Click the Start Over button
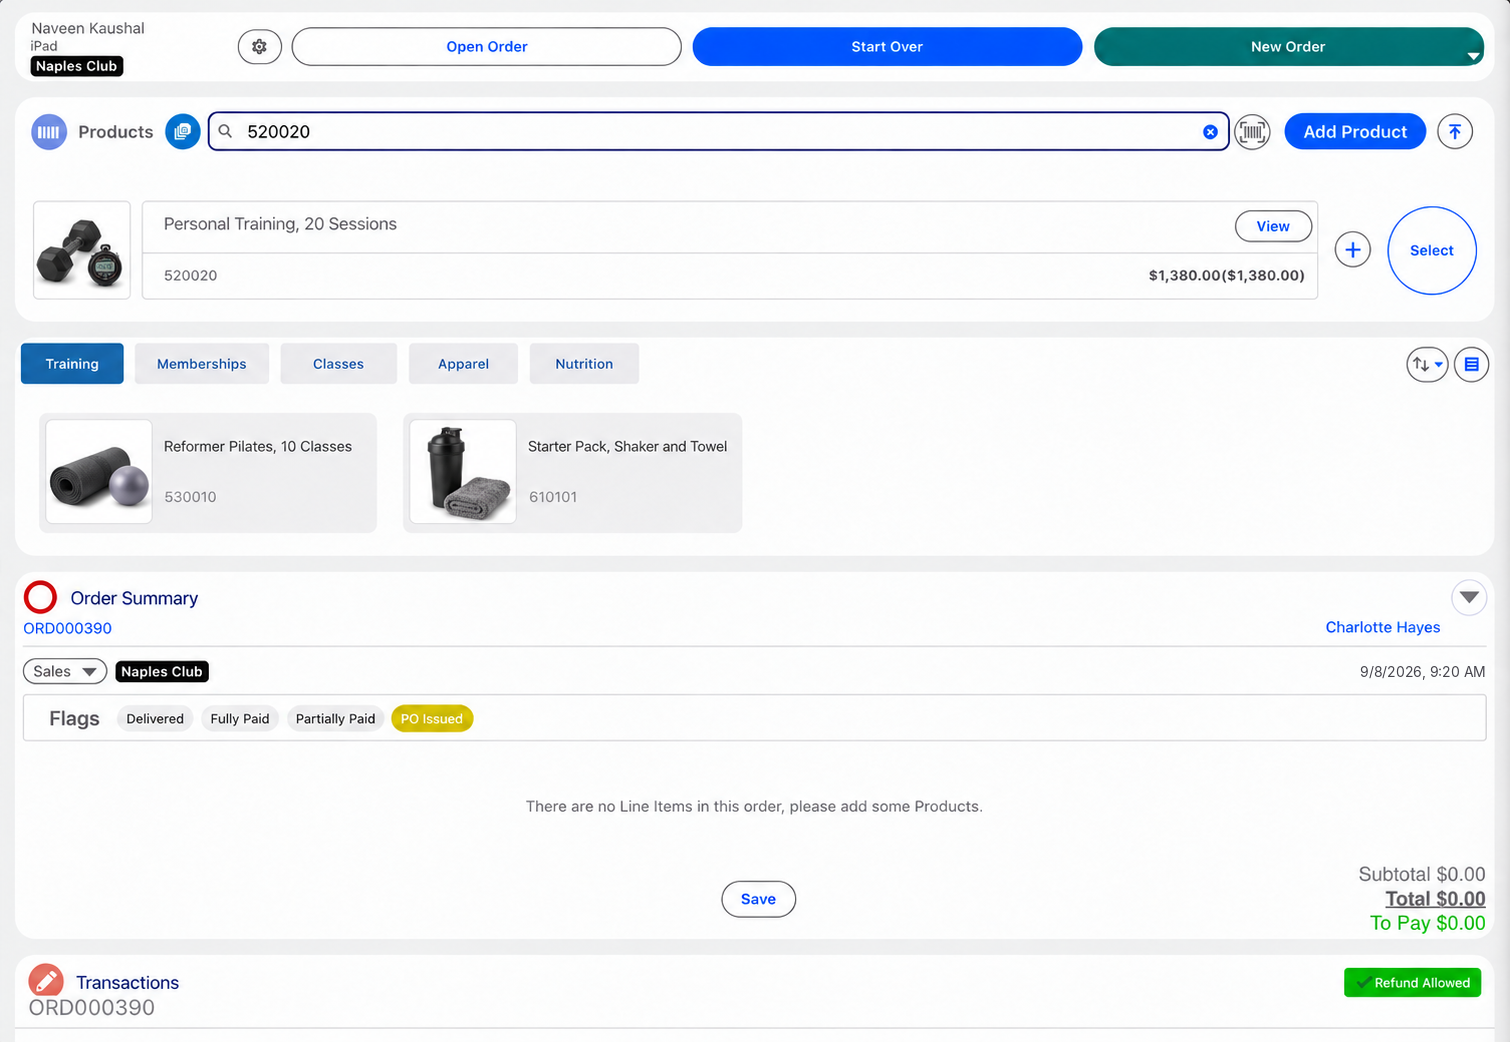Screen dimensions: 1510x1042 [887, 47]
